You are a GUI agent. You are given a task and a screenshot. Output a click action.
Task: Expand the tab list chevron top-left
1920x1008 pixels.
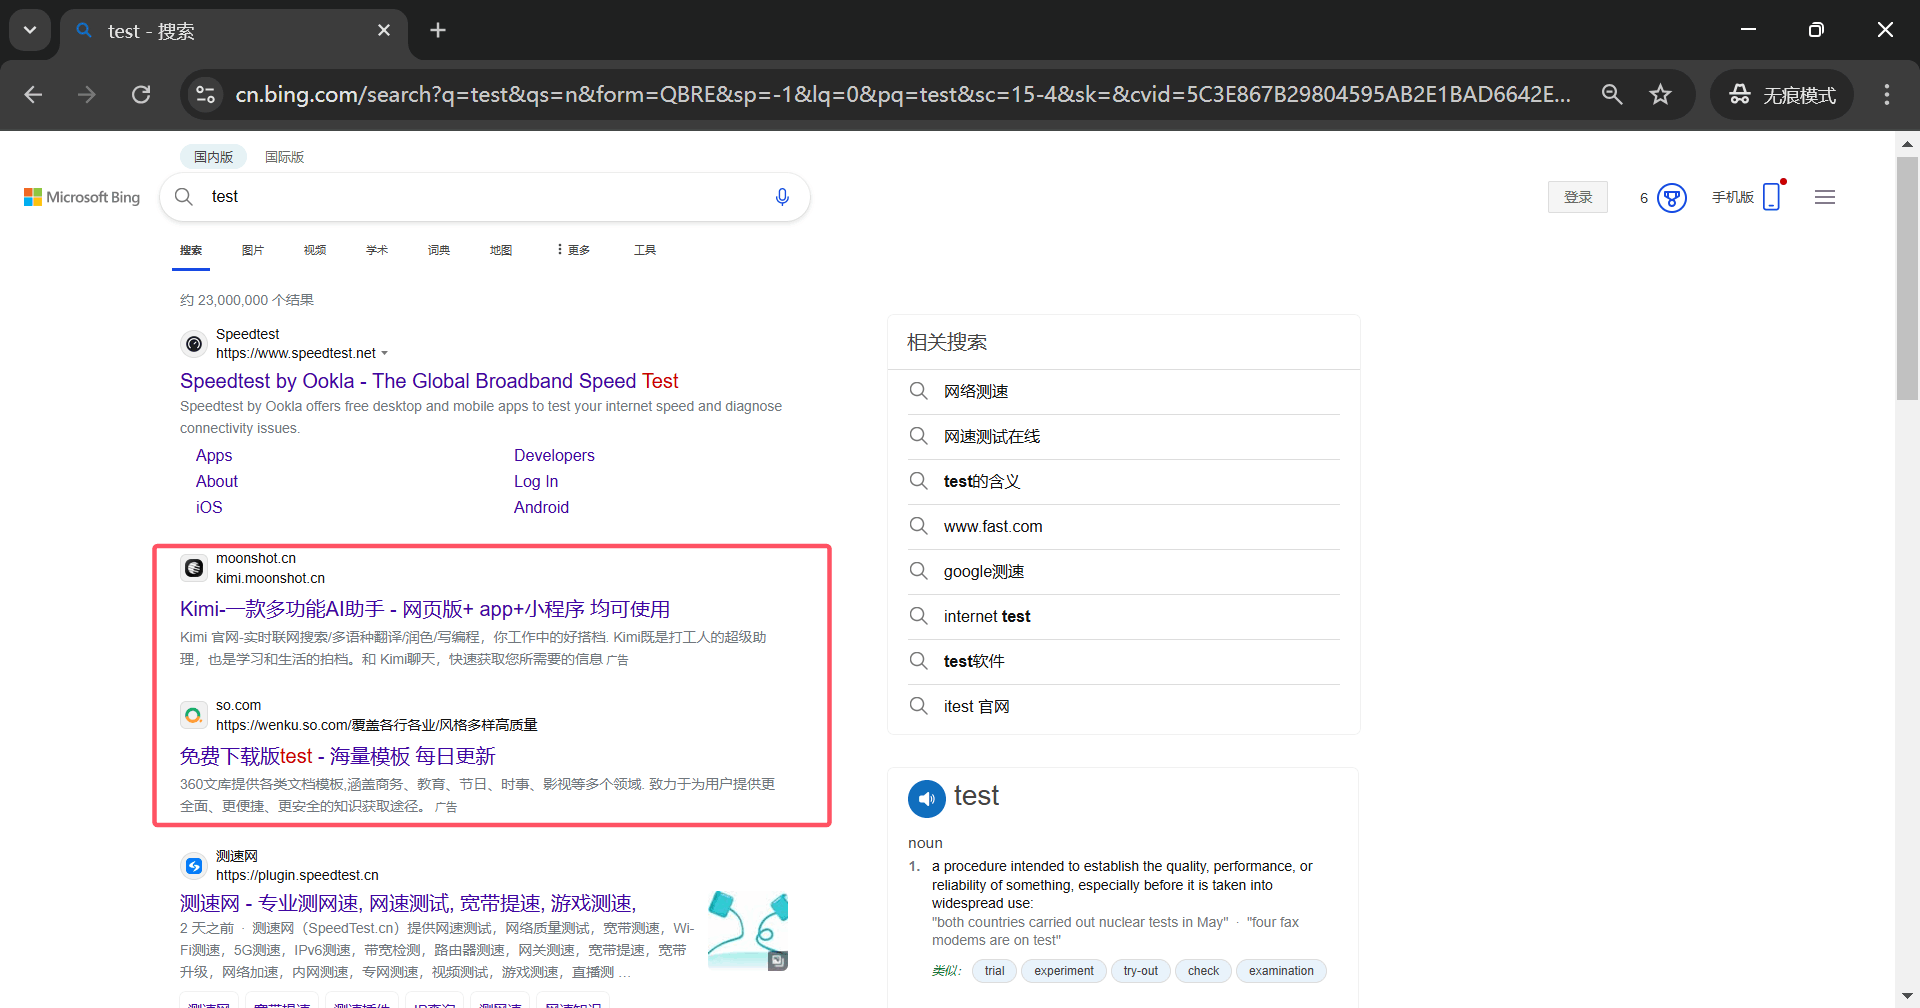tap(29, 29)
